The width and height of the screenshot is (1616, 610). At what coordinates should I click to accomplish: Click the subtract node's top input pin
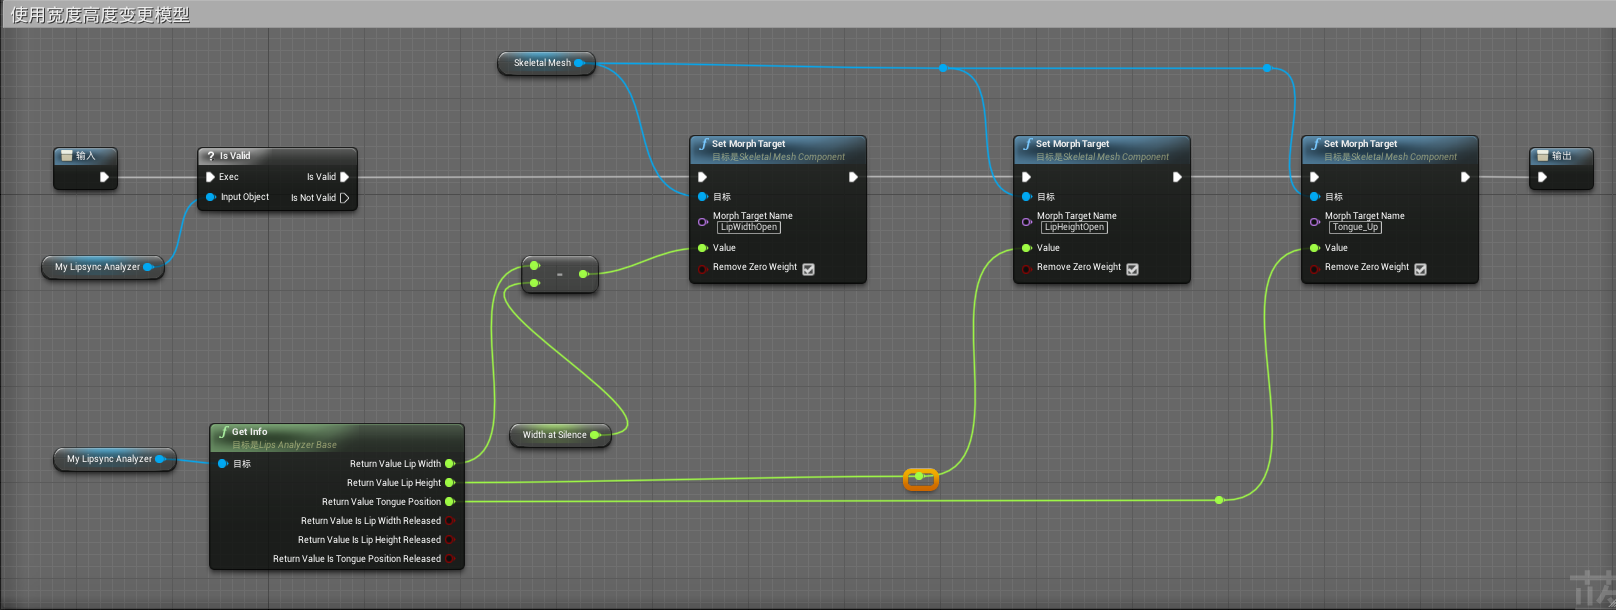535,265
